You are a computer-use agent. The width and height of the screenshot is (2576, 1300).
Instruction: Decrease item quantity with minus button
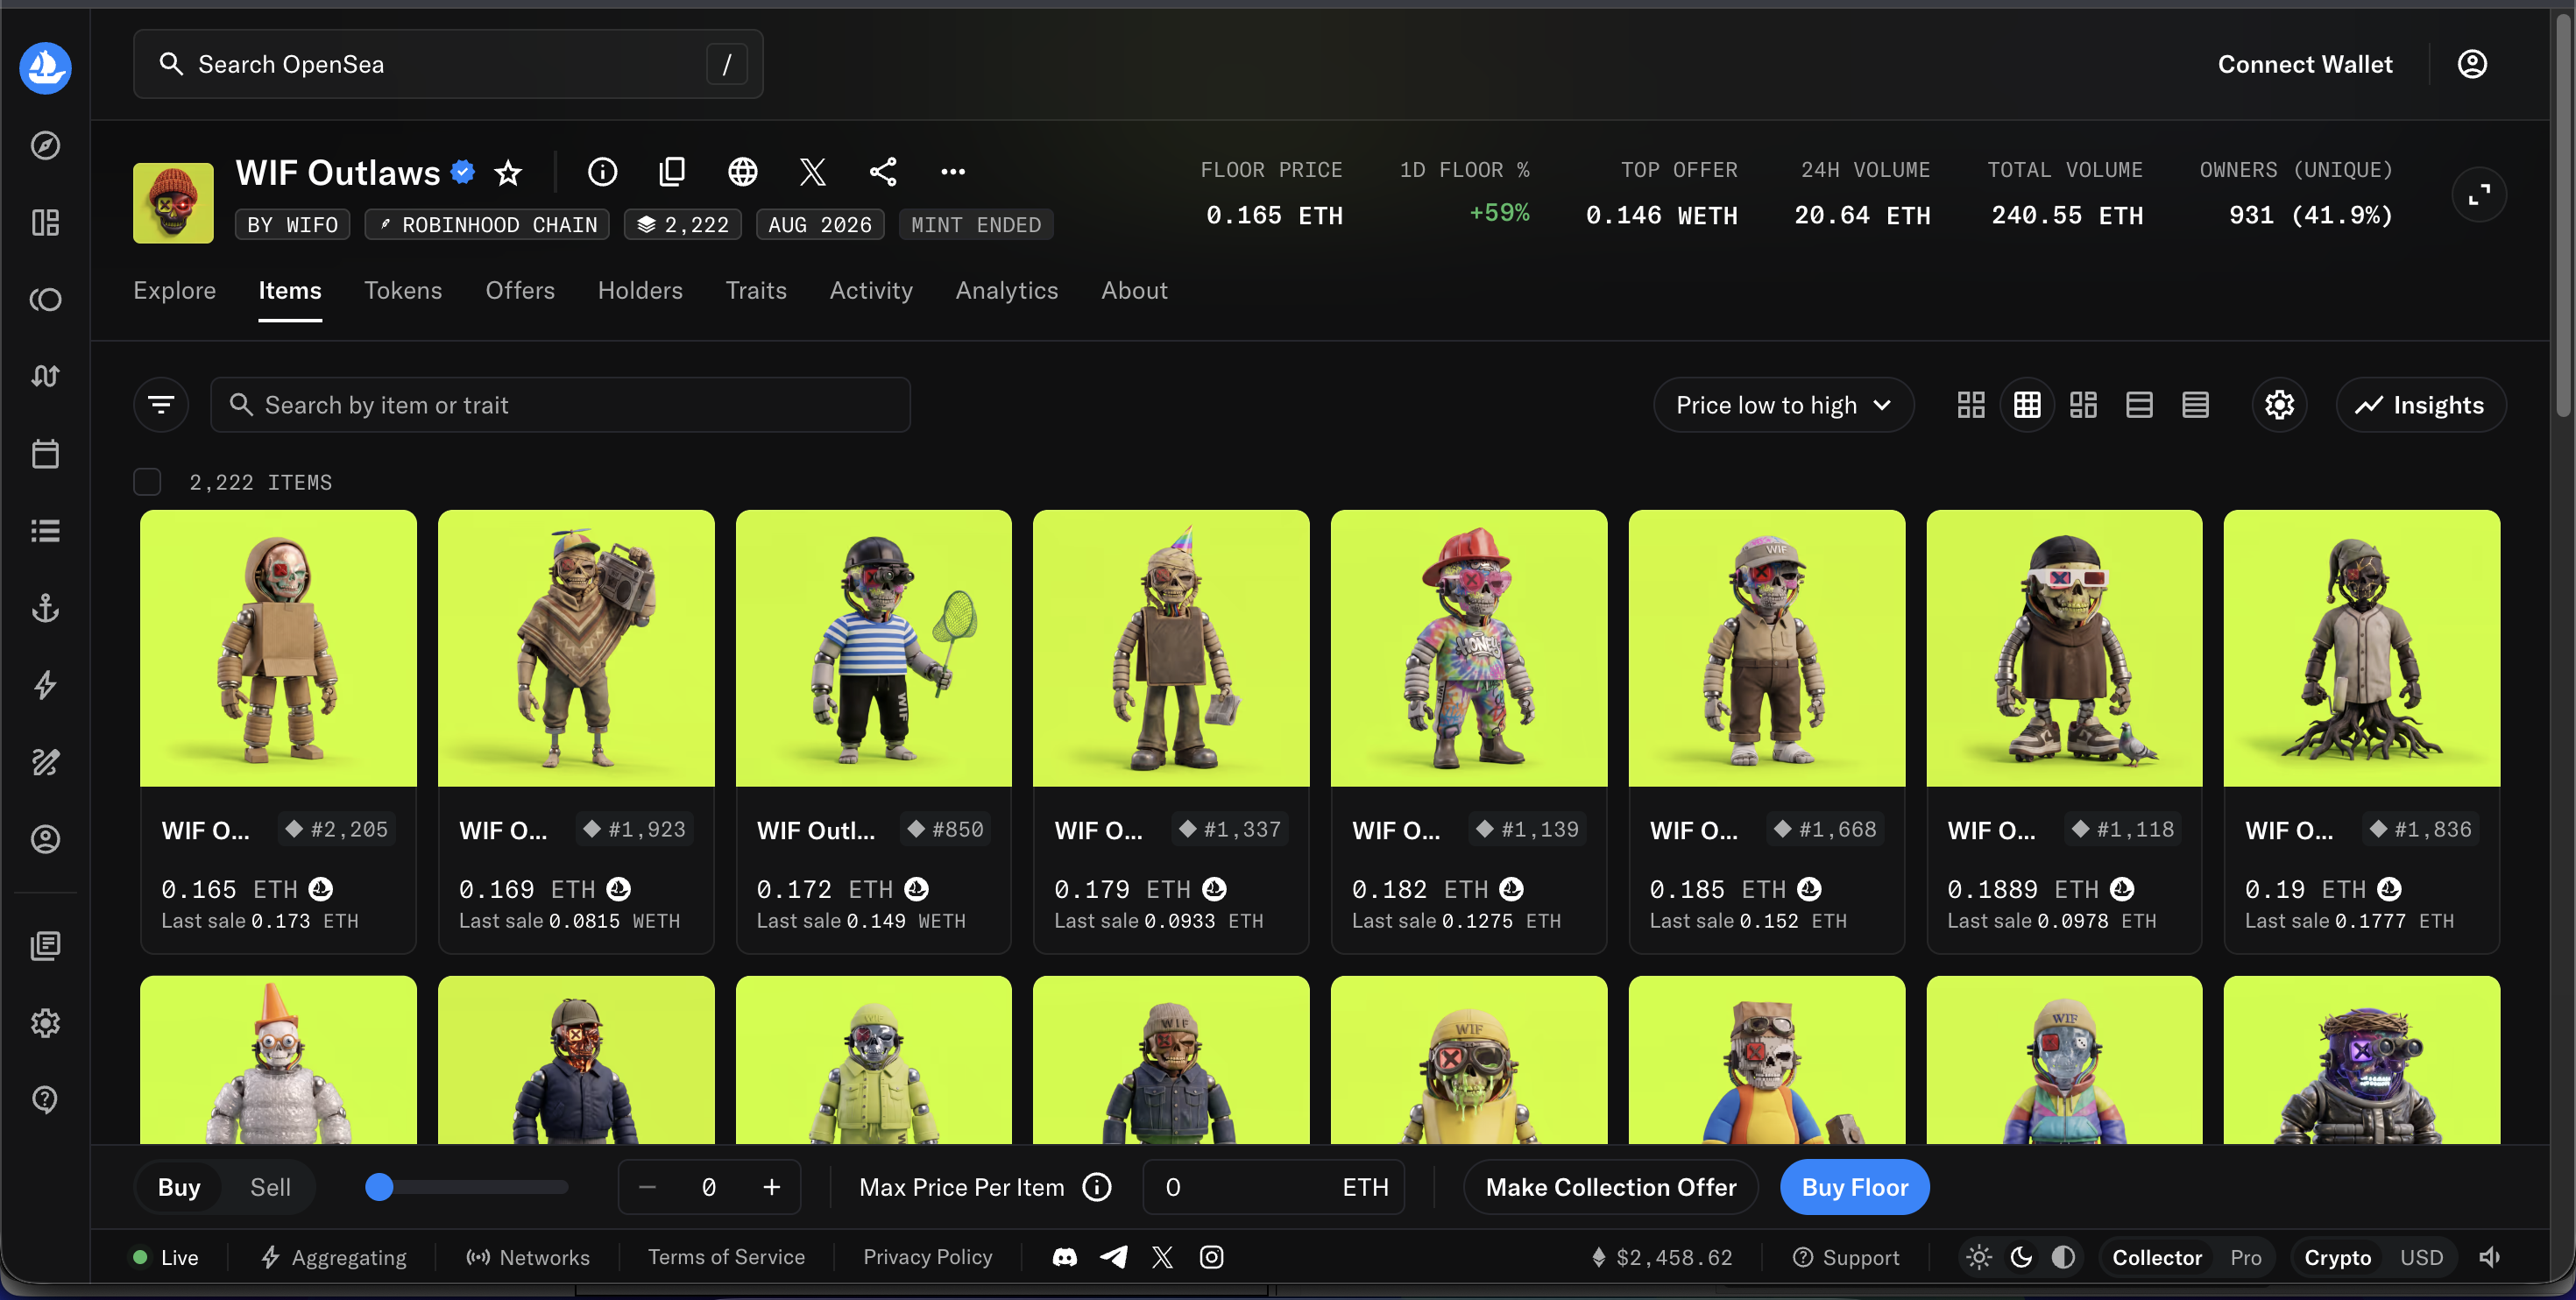[647, 1187]
